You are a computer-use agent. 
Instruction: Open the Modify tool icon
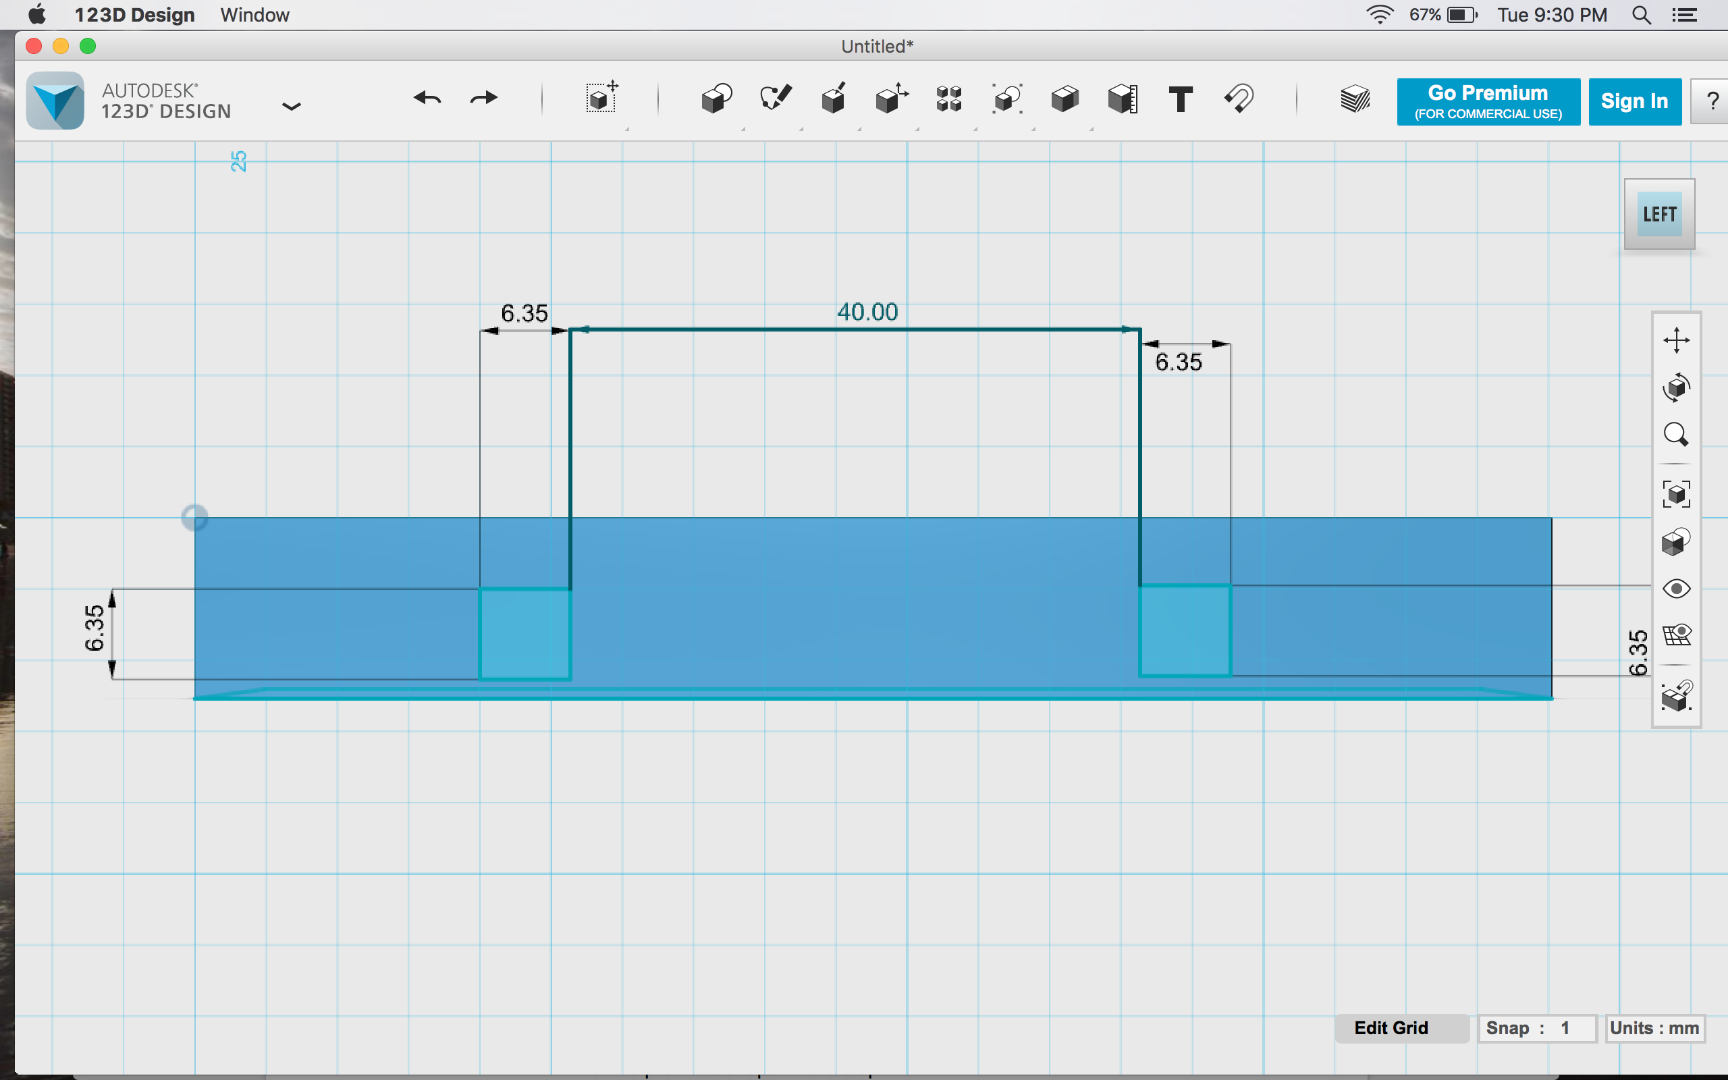click(x=891, y=98)
